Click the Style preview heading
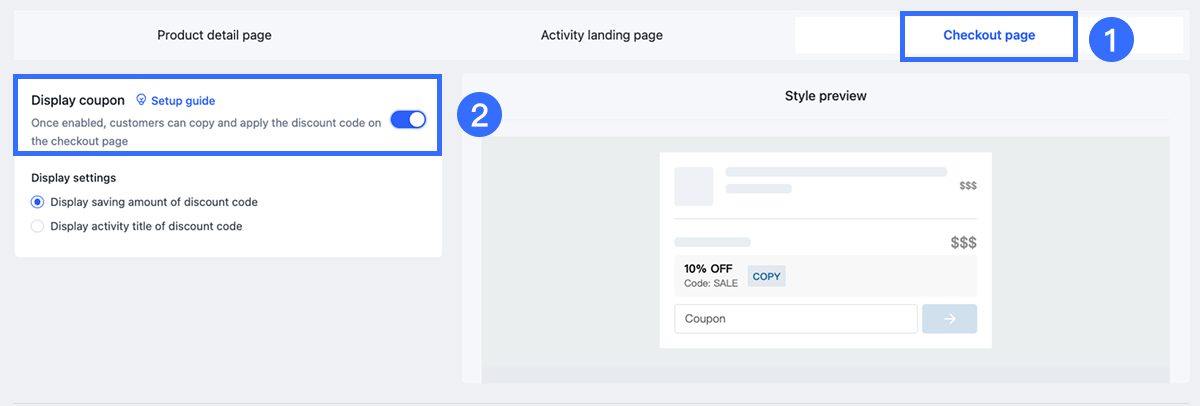Screen dimensions: 1200x406 [825, 96]
